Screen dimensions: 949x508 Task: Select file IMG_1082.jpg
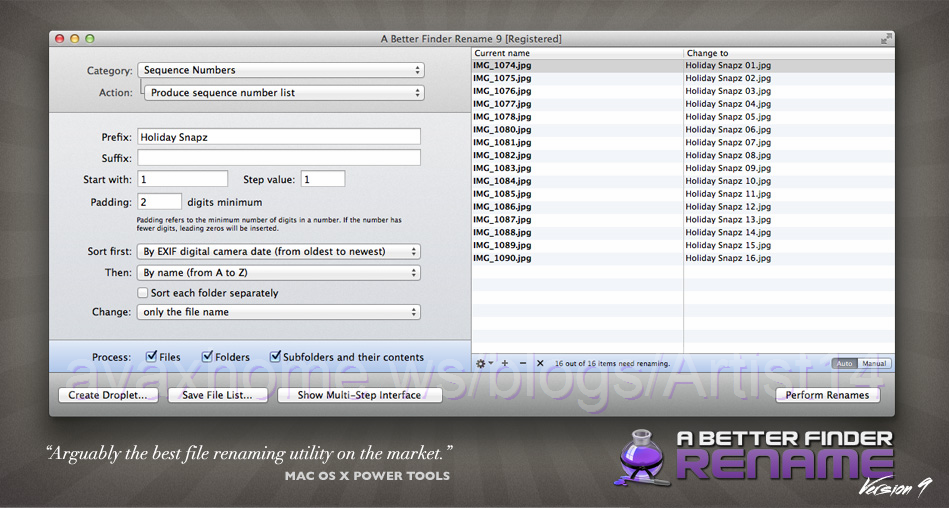[x=502, y=155]
